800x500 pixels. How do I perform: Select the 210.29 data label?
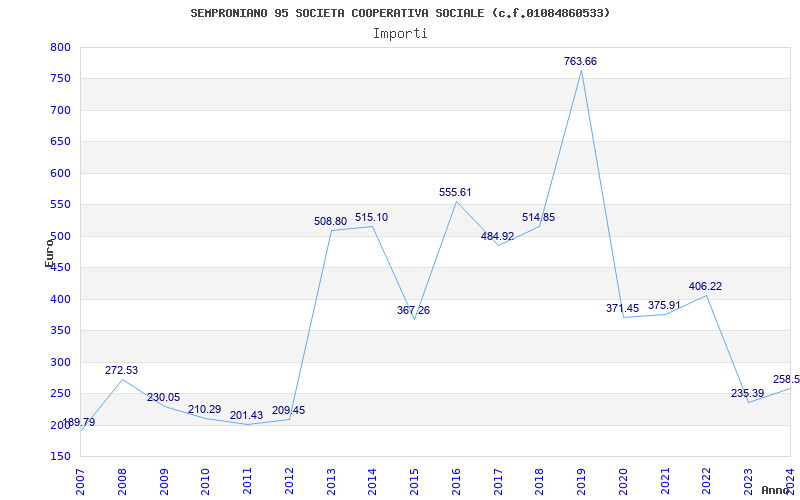[x=205, y=410]
